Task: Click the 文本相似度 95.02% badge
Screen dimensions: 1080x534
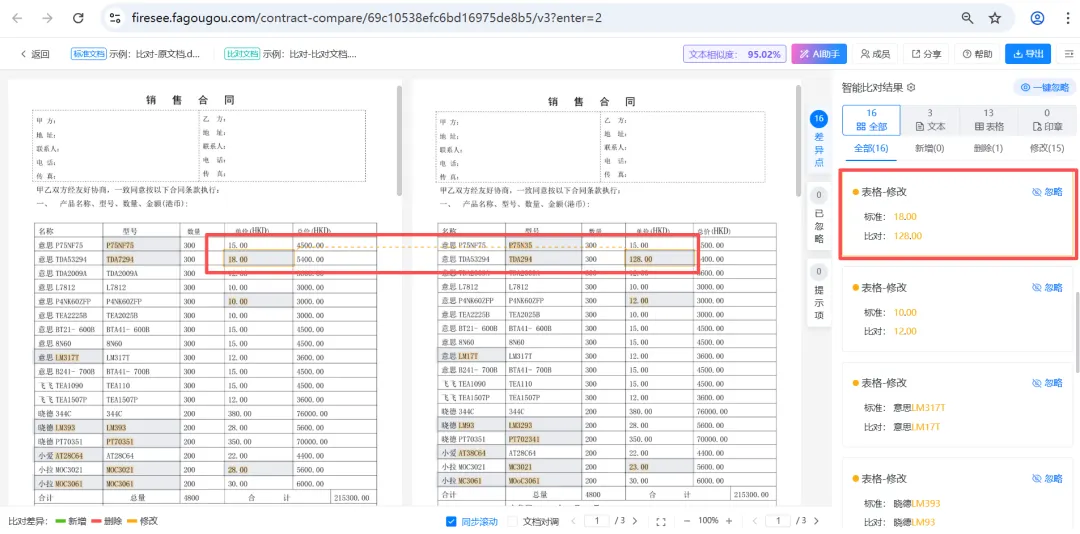Action: click(x=734, y=54)
